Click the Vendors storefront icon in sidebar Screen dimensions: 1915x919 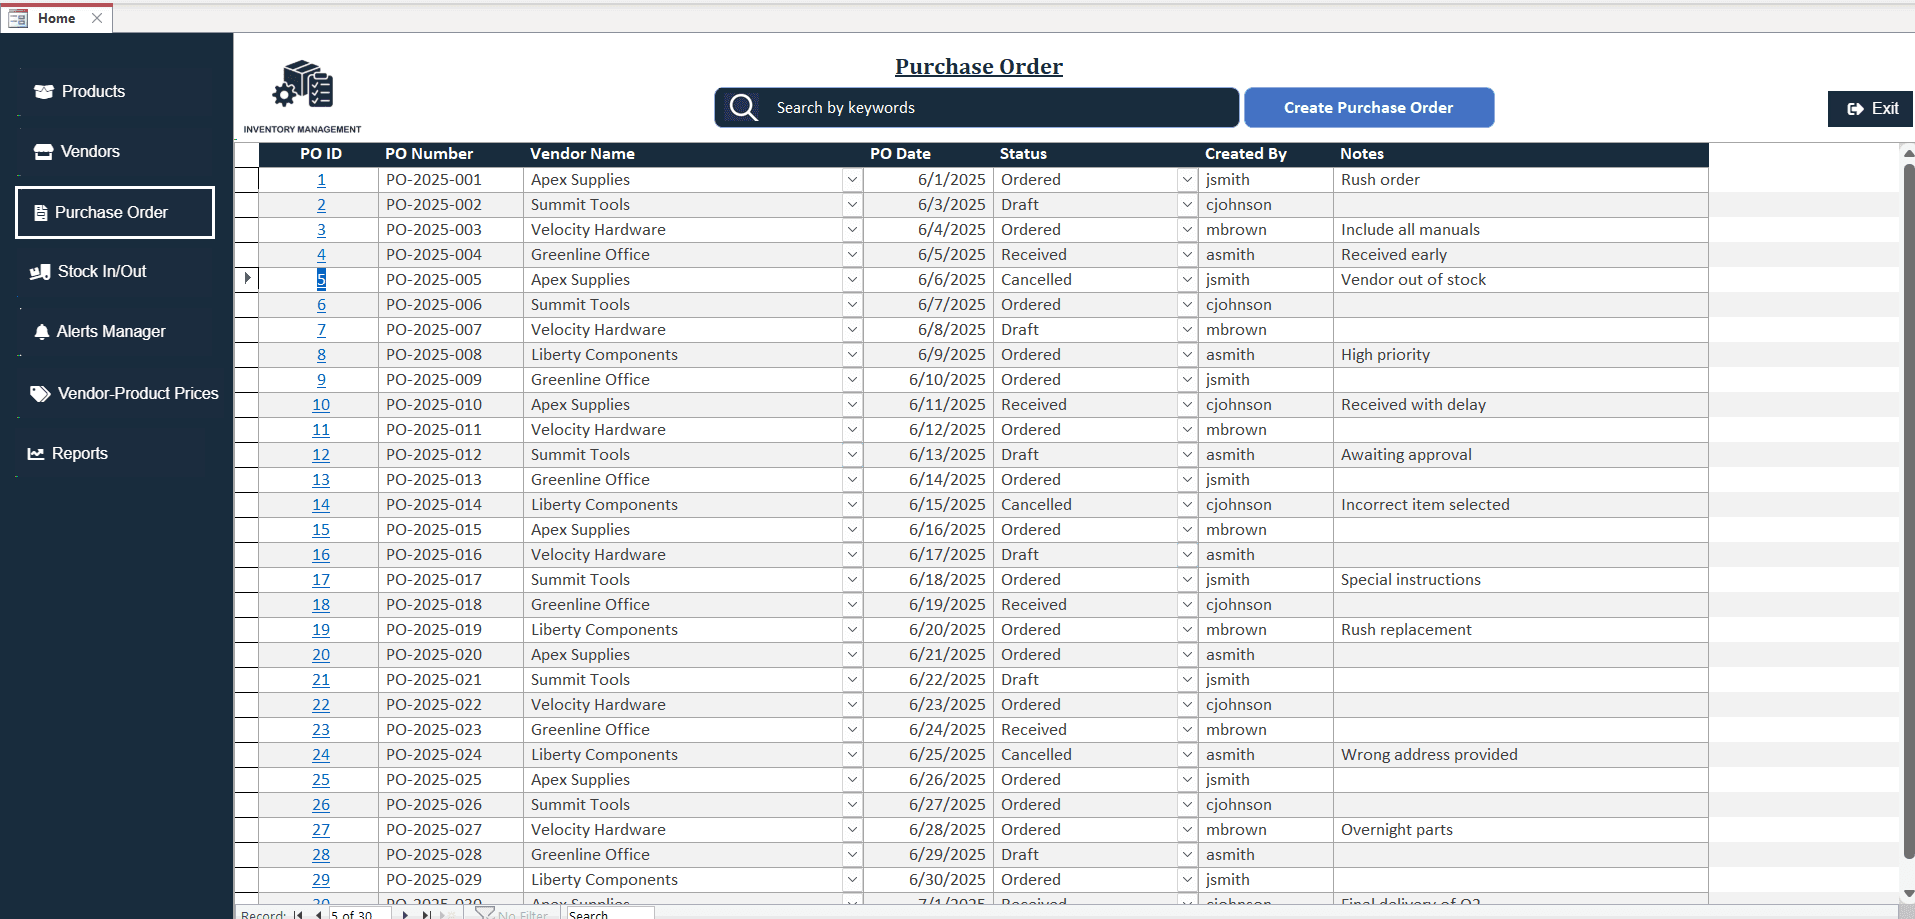(43, 151)
